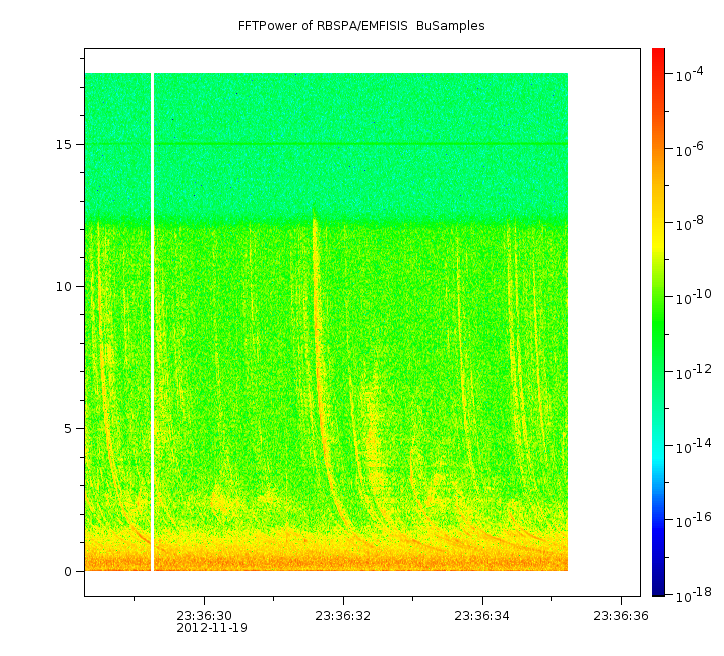Click the red top of the colorbar
Image resolution: width=724 pixels, height=656 pixels.
tap(658, 55)
